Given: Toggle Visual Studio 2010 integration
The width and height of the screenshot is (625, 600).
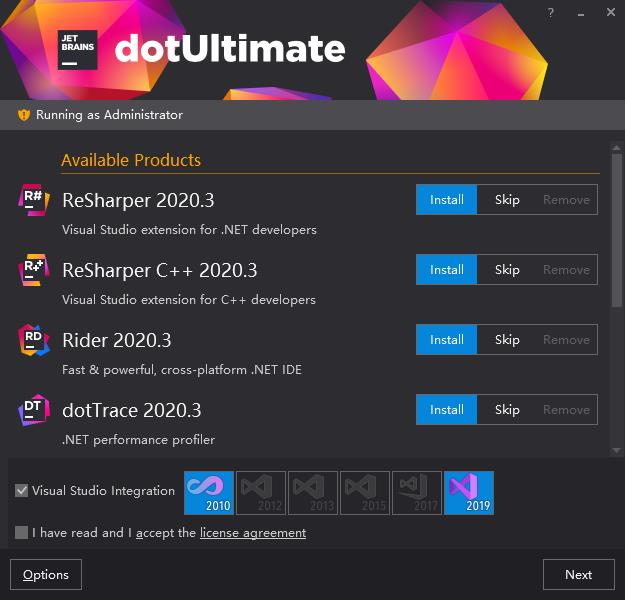Looking at the screenshot, I should coord(209,493).
